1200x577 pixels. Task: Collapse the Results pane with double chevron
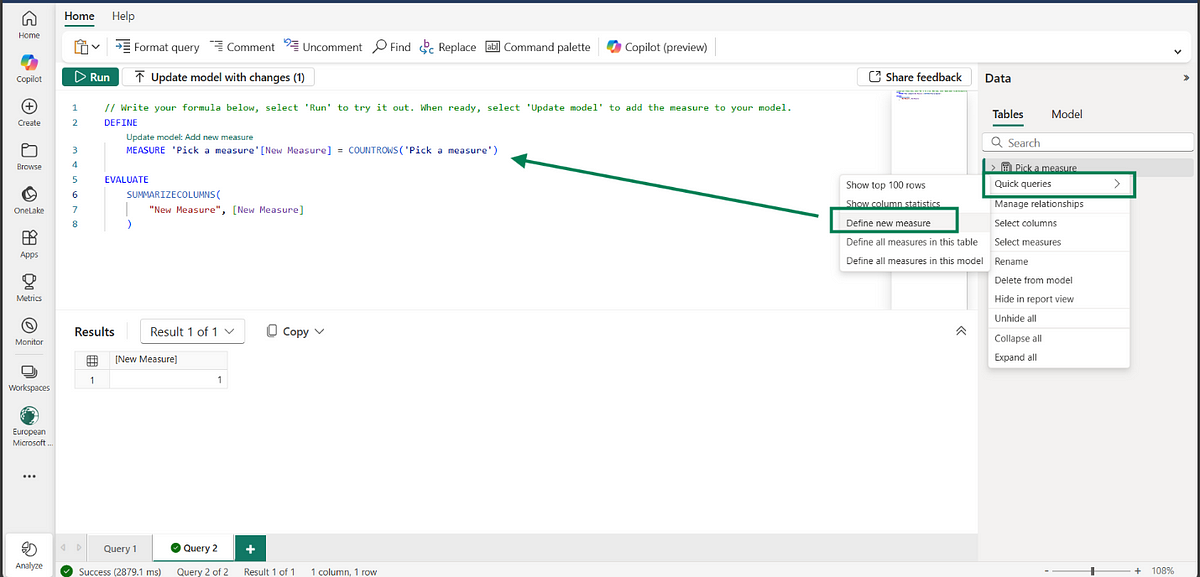961,331
